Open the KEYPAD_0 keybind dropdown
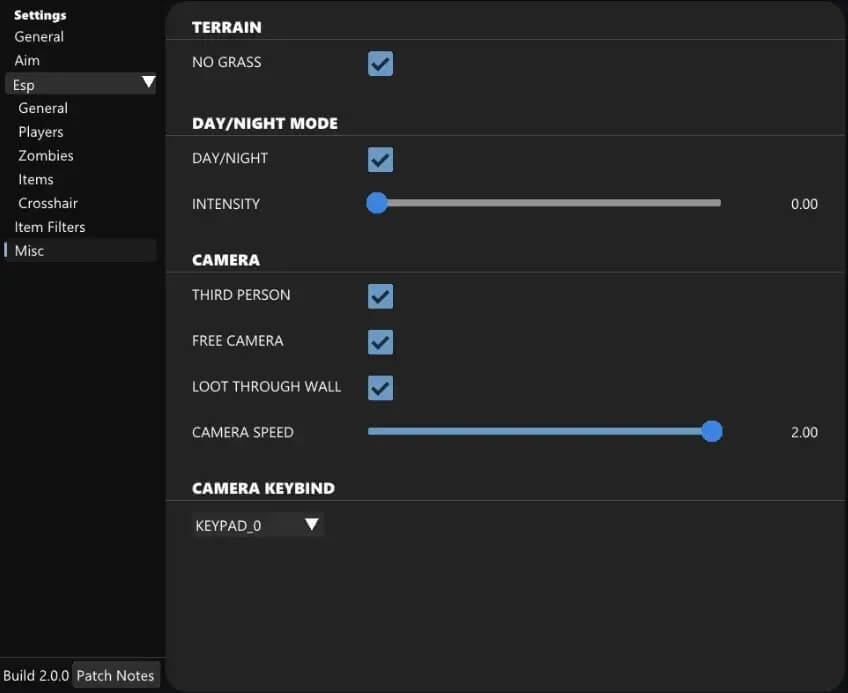This screenshot has width=848, height=693. click(257, 525)
